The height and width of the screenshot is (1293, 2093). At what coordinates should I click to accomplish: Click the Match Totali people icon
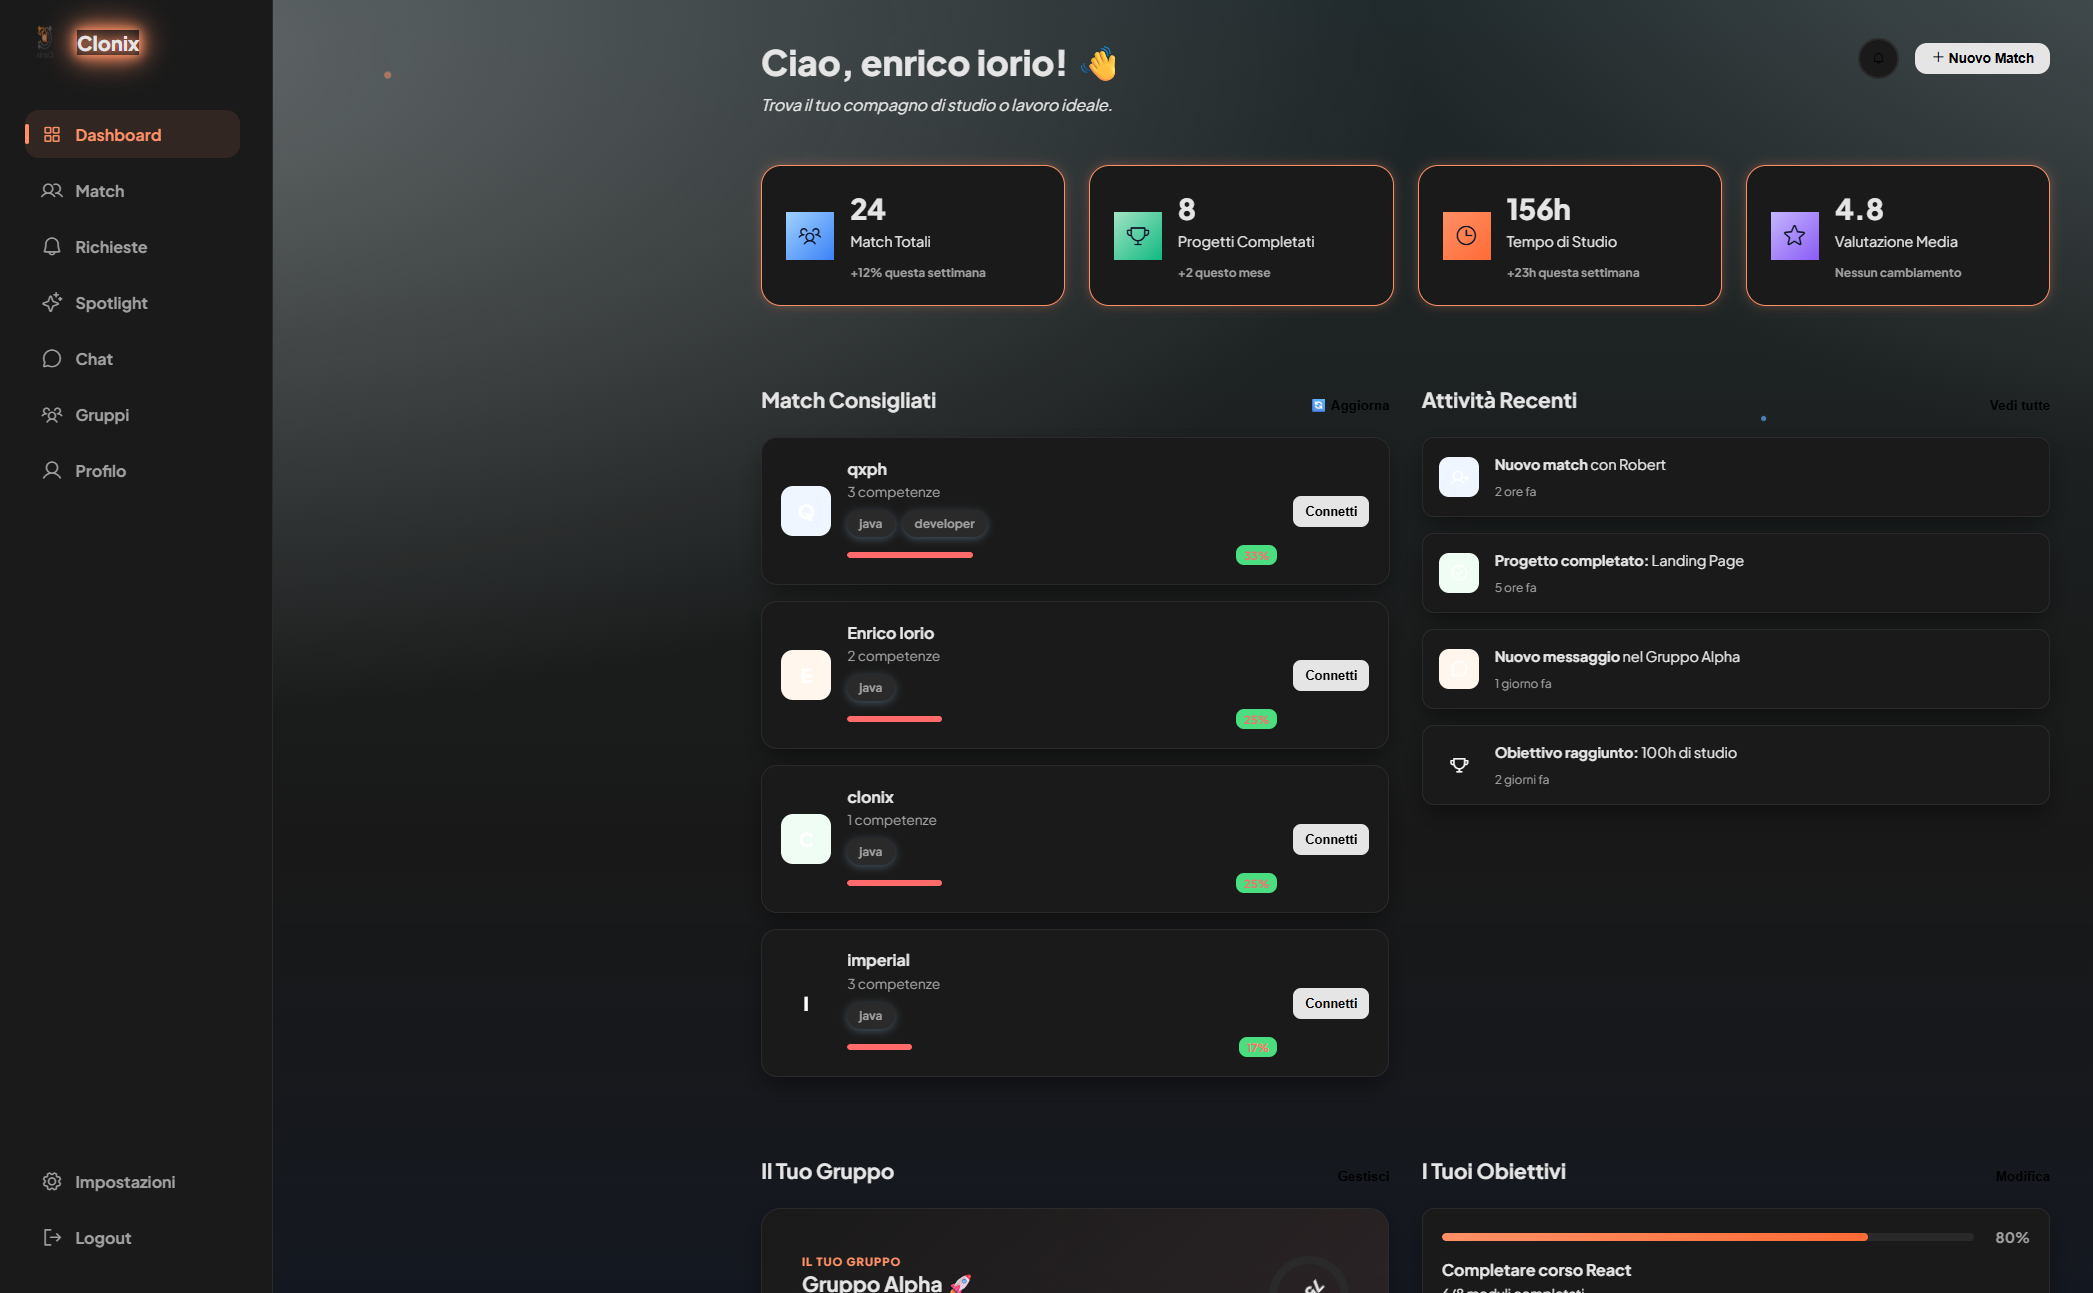tap(810, 236)
